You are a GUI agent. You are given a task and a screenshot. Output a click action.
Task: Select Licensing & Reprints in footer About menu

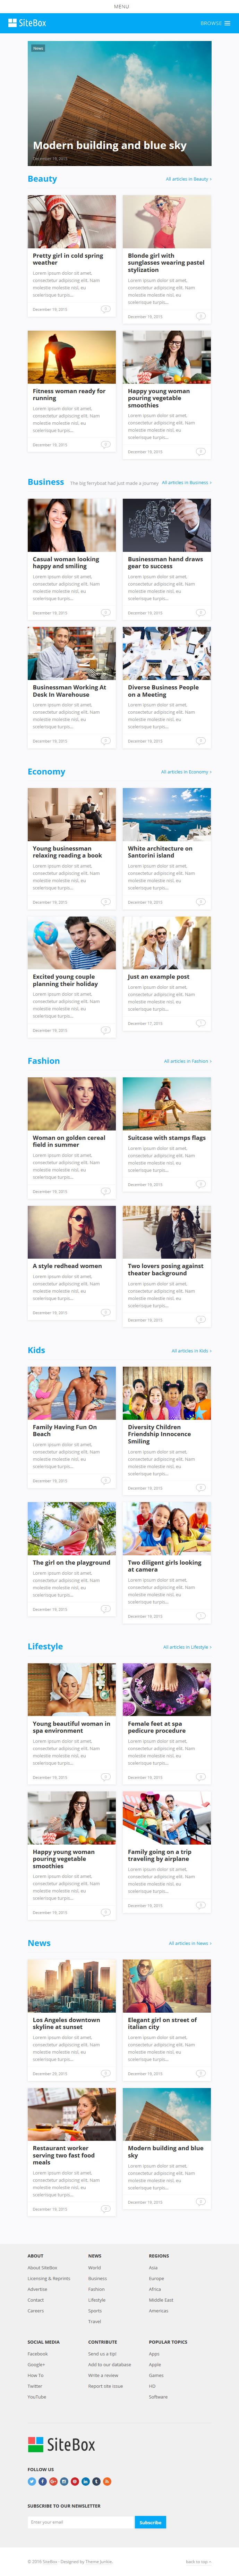pos(49,2278)
